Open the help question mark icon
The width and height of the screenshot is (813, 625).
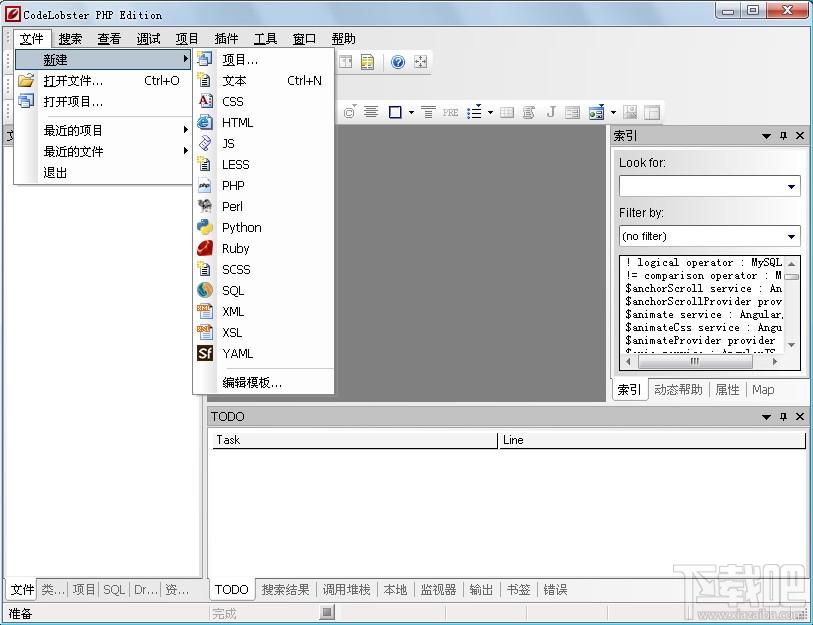(x=398, y=62)
